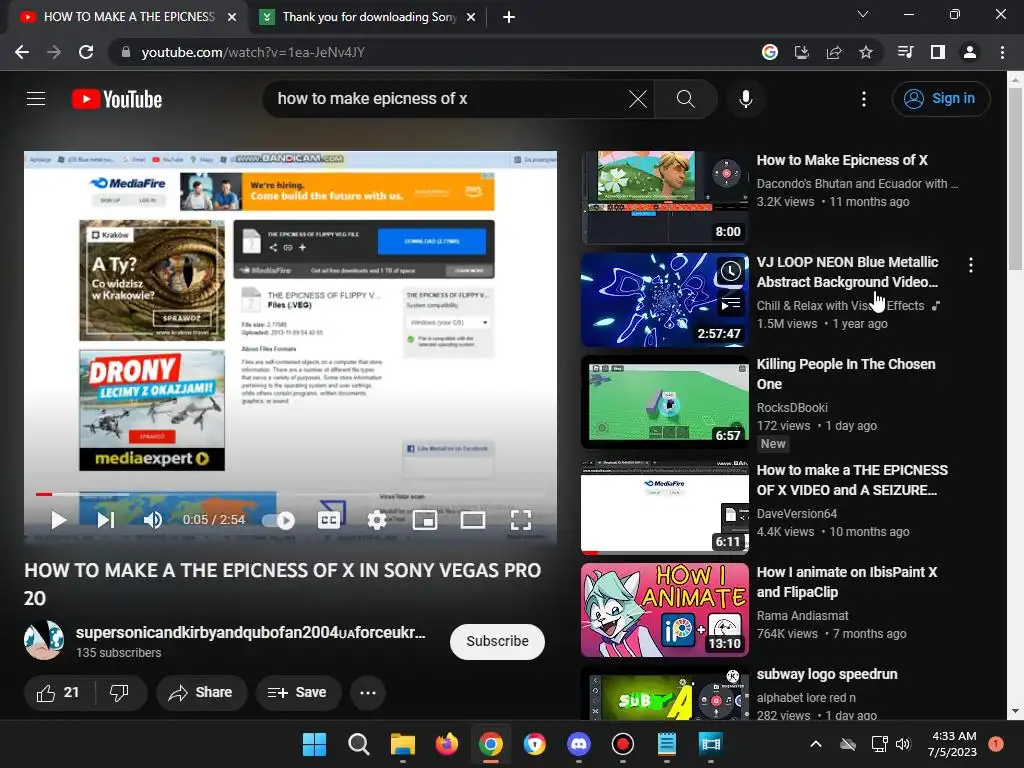This screenshot has height=768, width=1024.
Task: Toggle the Chrome side panel
Action: [938, 52]
